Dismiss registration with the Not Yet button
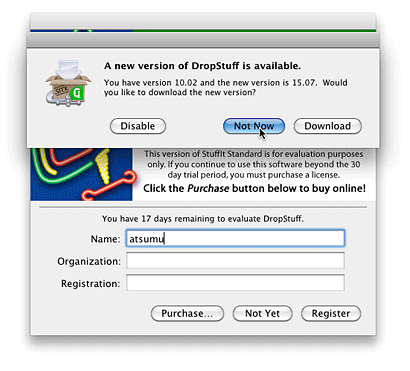 (x=262, y=313)
